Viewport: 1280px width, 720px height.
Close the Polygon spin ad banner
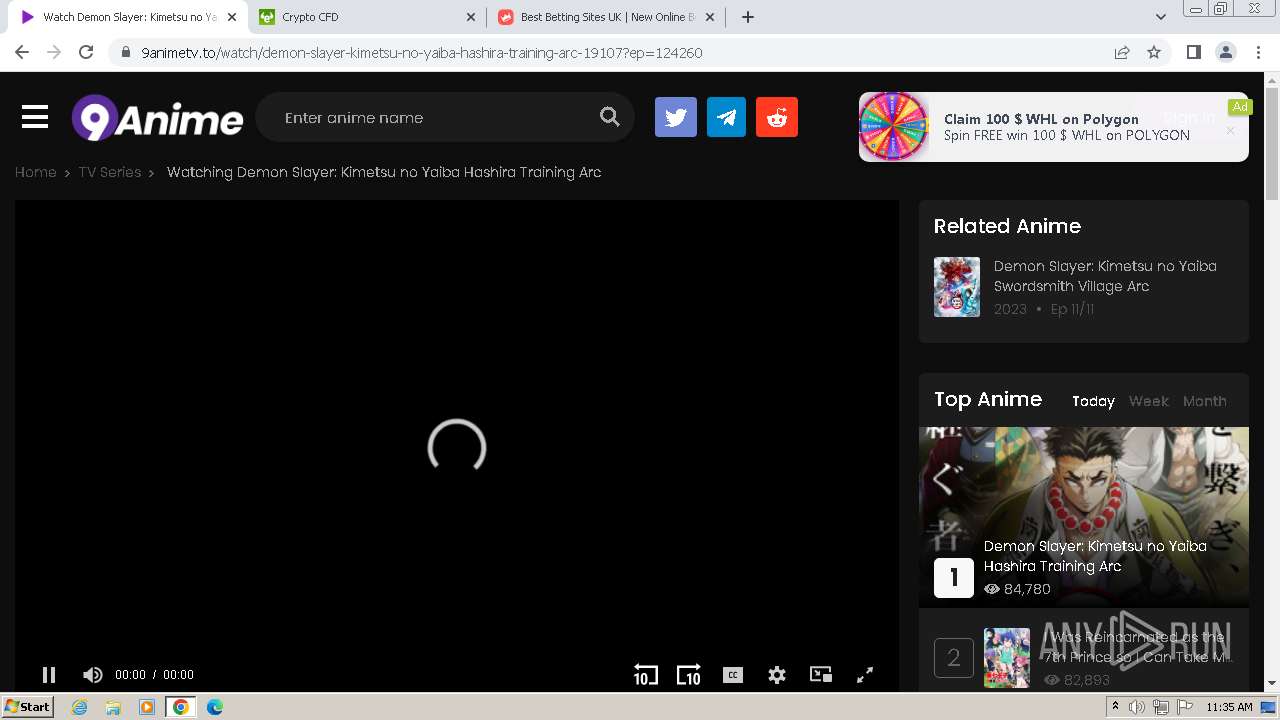point(1230,131)
